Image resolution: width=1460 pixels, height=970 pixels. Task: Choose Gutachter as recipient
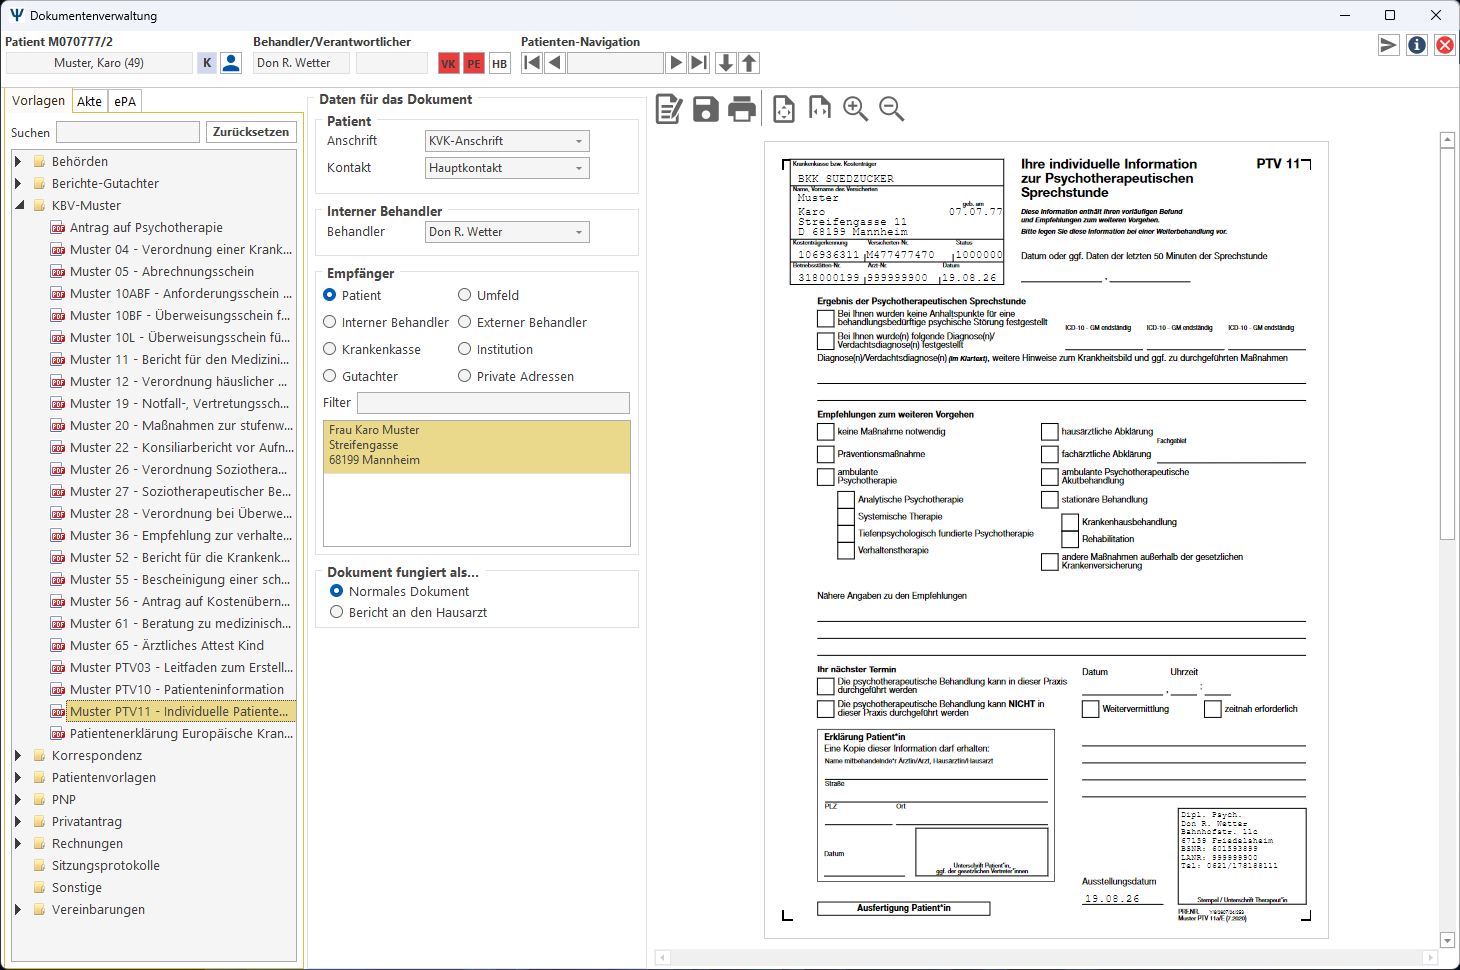(361, 376)
